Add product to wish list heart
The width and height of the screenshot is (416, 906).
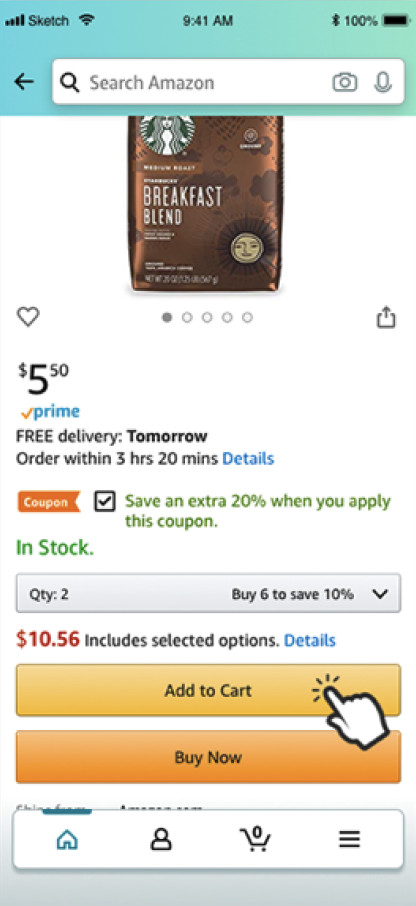point(28,317)
